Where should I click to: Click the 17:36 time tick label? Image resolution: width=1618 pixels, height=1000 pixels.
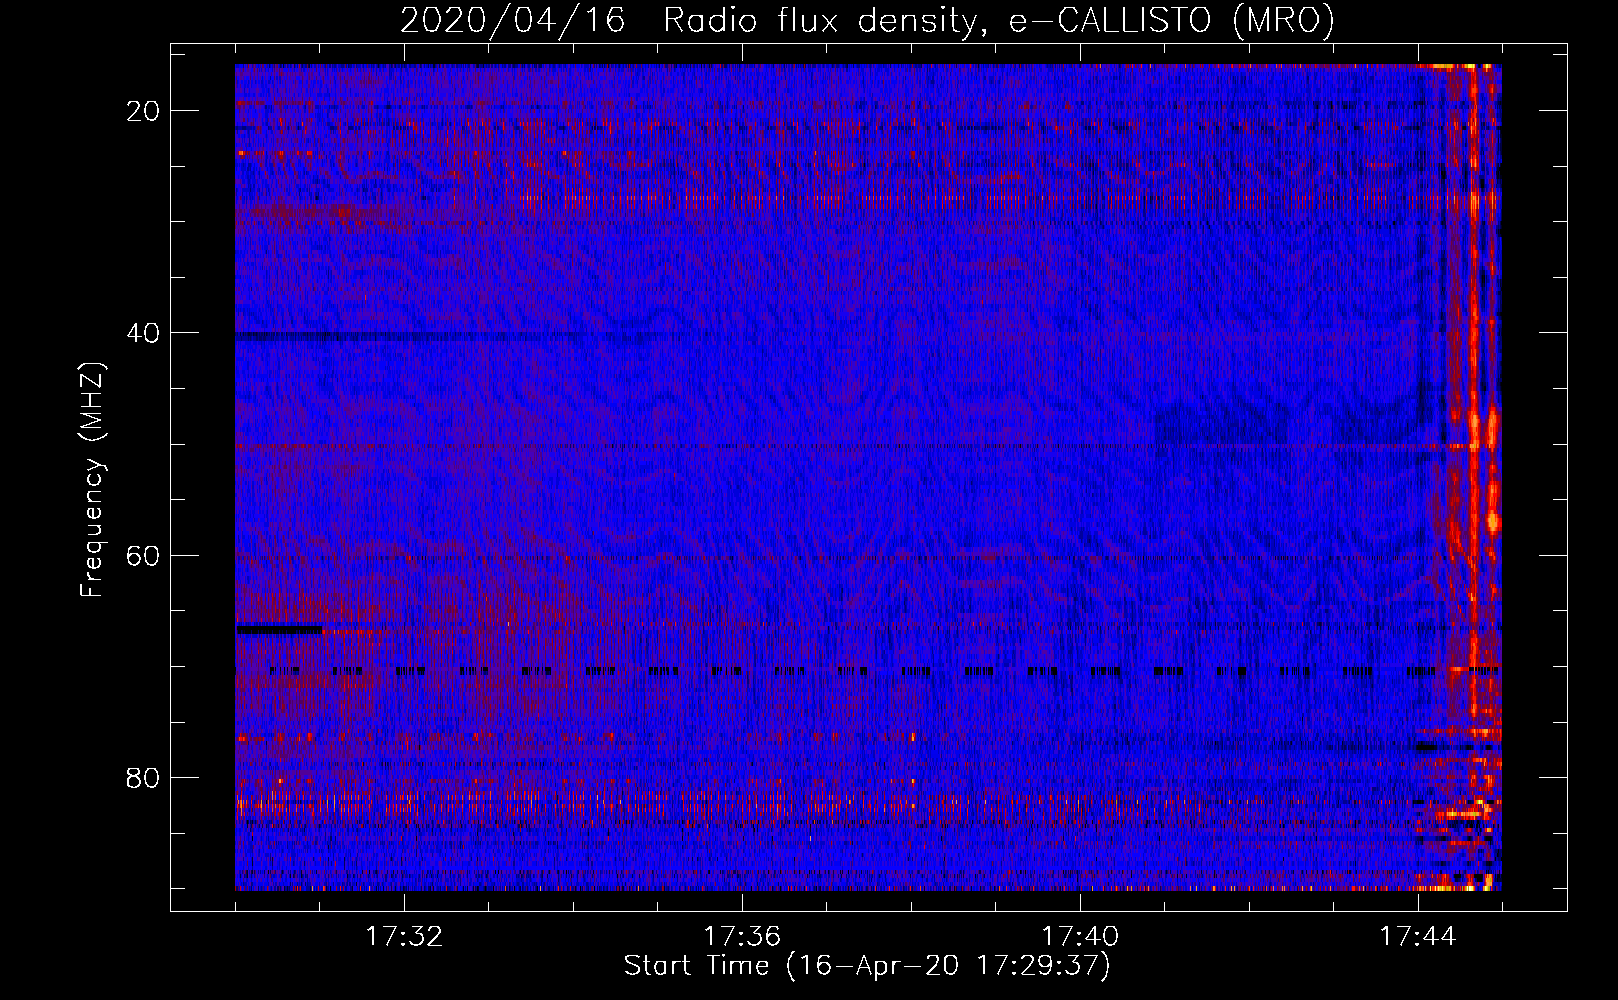click(742, 937)
